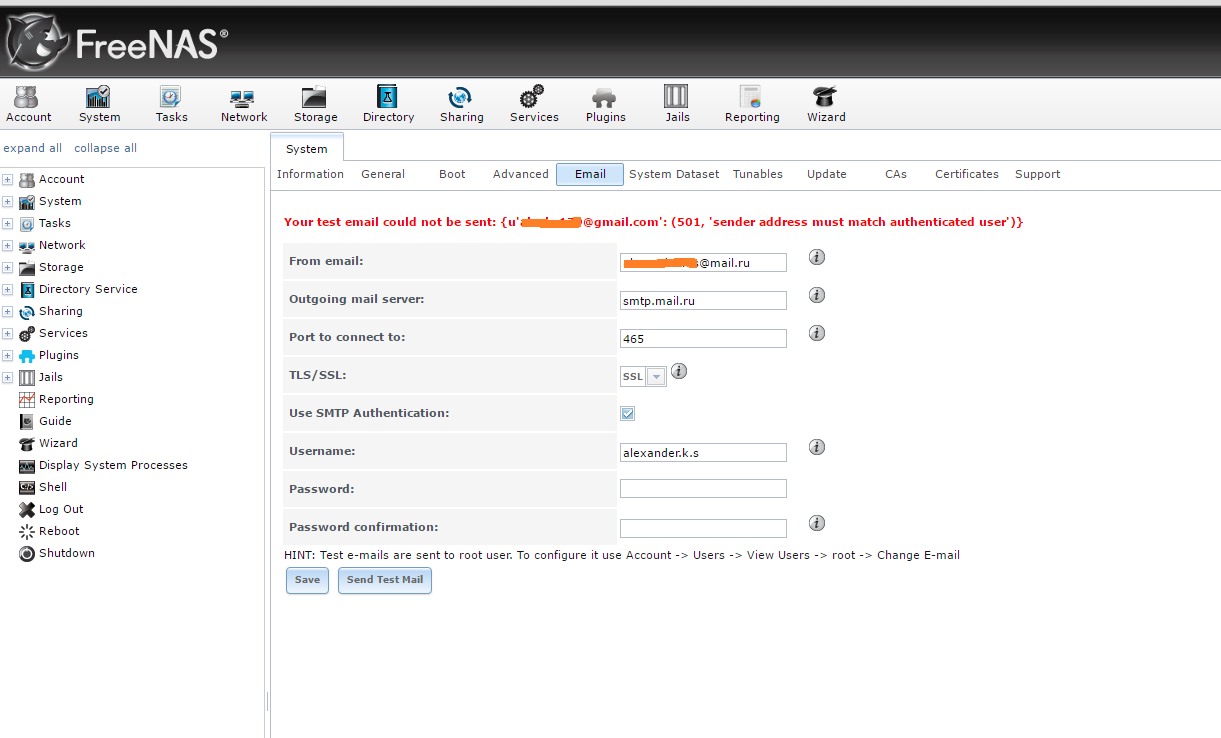Expand the Network tree node

click(x=7, y=245)
